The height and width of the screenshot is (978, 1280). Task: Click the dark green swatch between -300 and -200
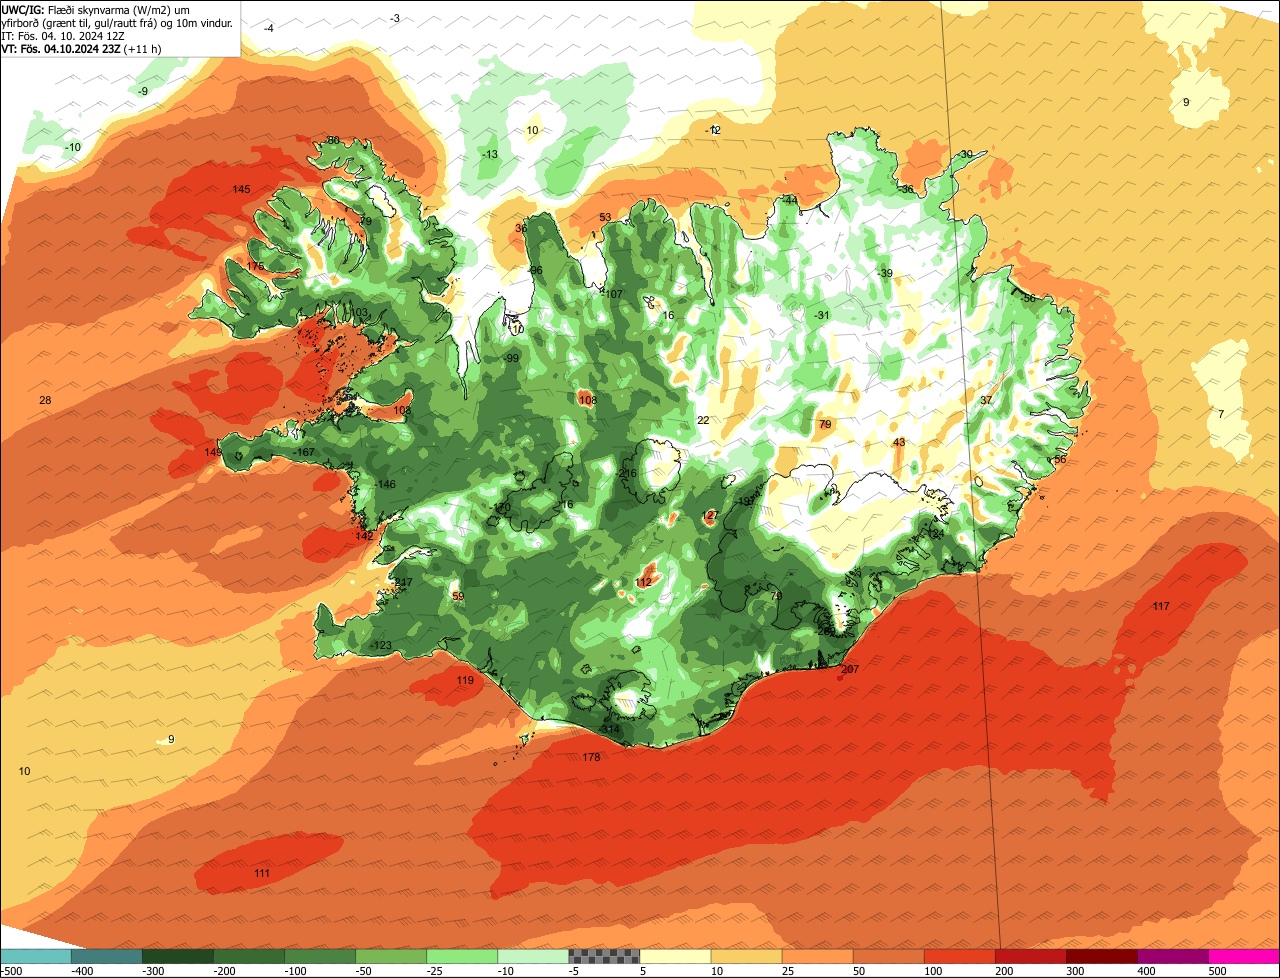click(178, 956)
